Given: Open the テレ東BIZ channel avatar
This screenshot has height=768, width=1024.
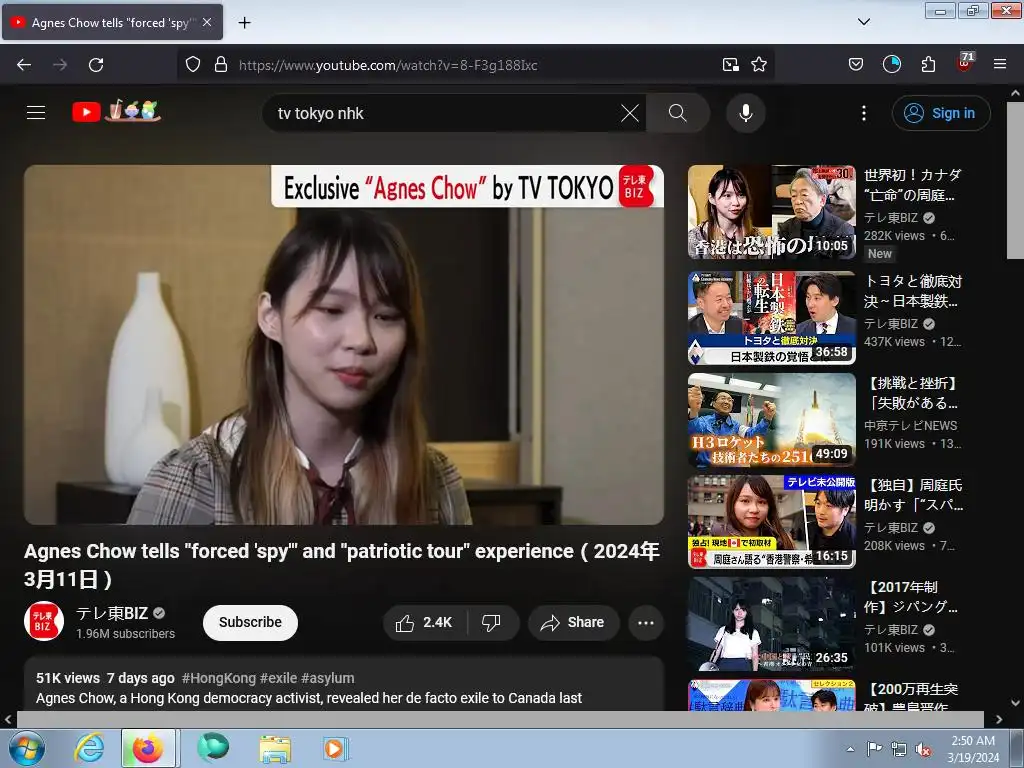Looking at the screenshot, I should (44, 621).
